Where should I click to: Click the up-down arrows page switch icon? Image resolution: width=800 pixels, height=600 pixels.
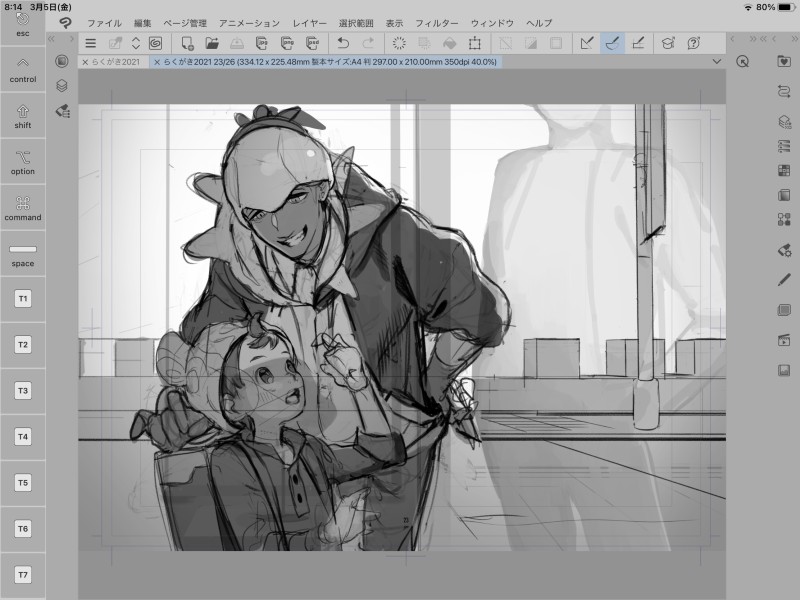(136, 43)
